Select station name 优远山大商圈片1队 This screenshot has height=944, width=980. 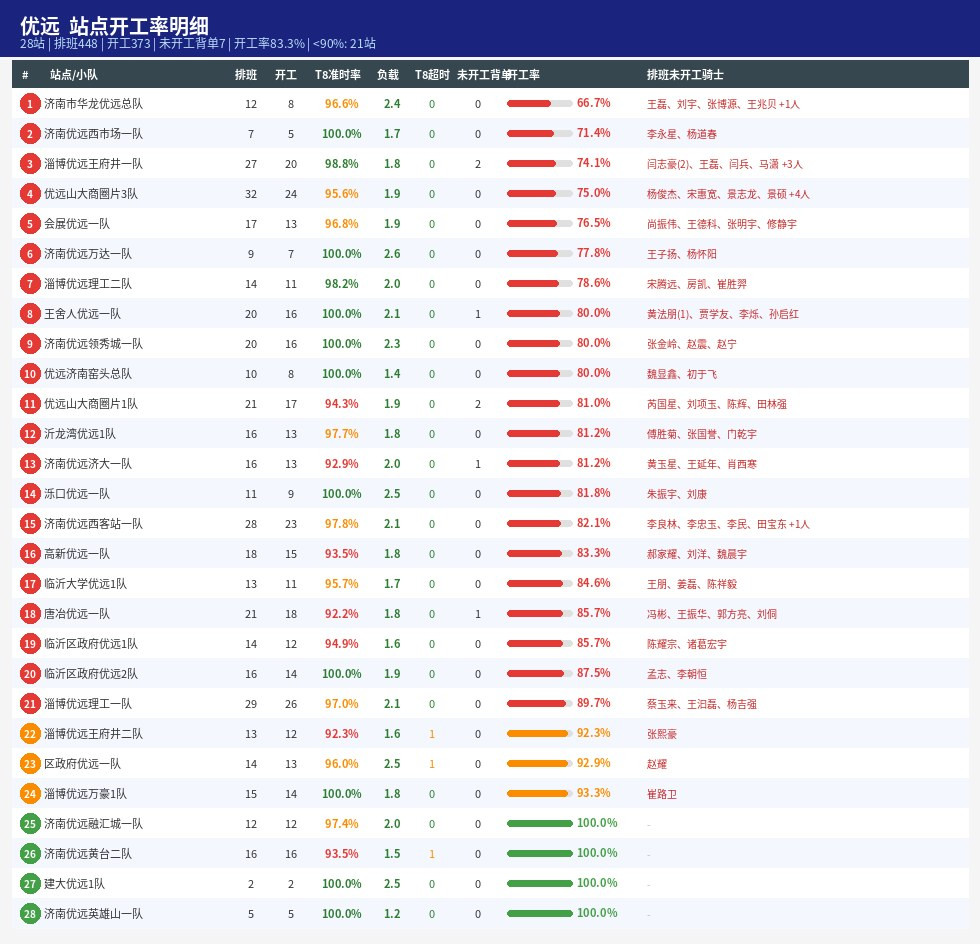91,404
